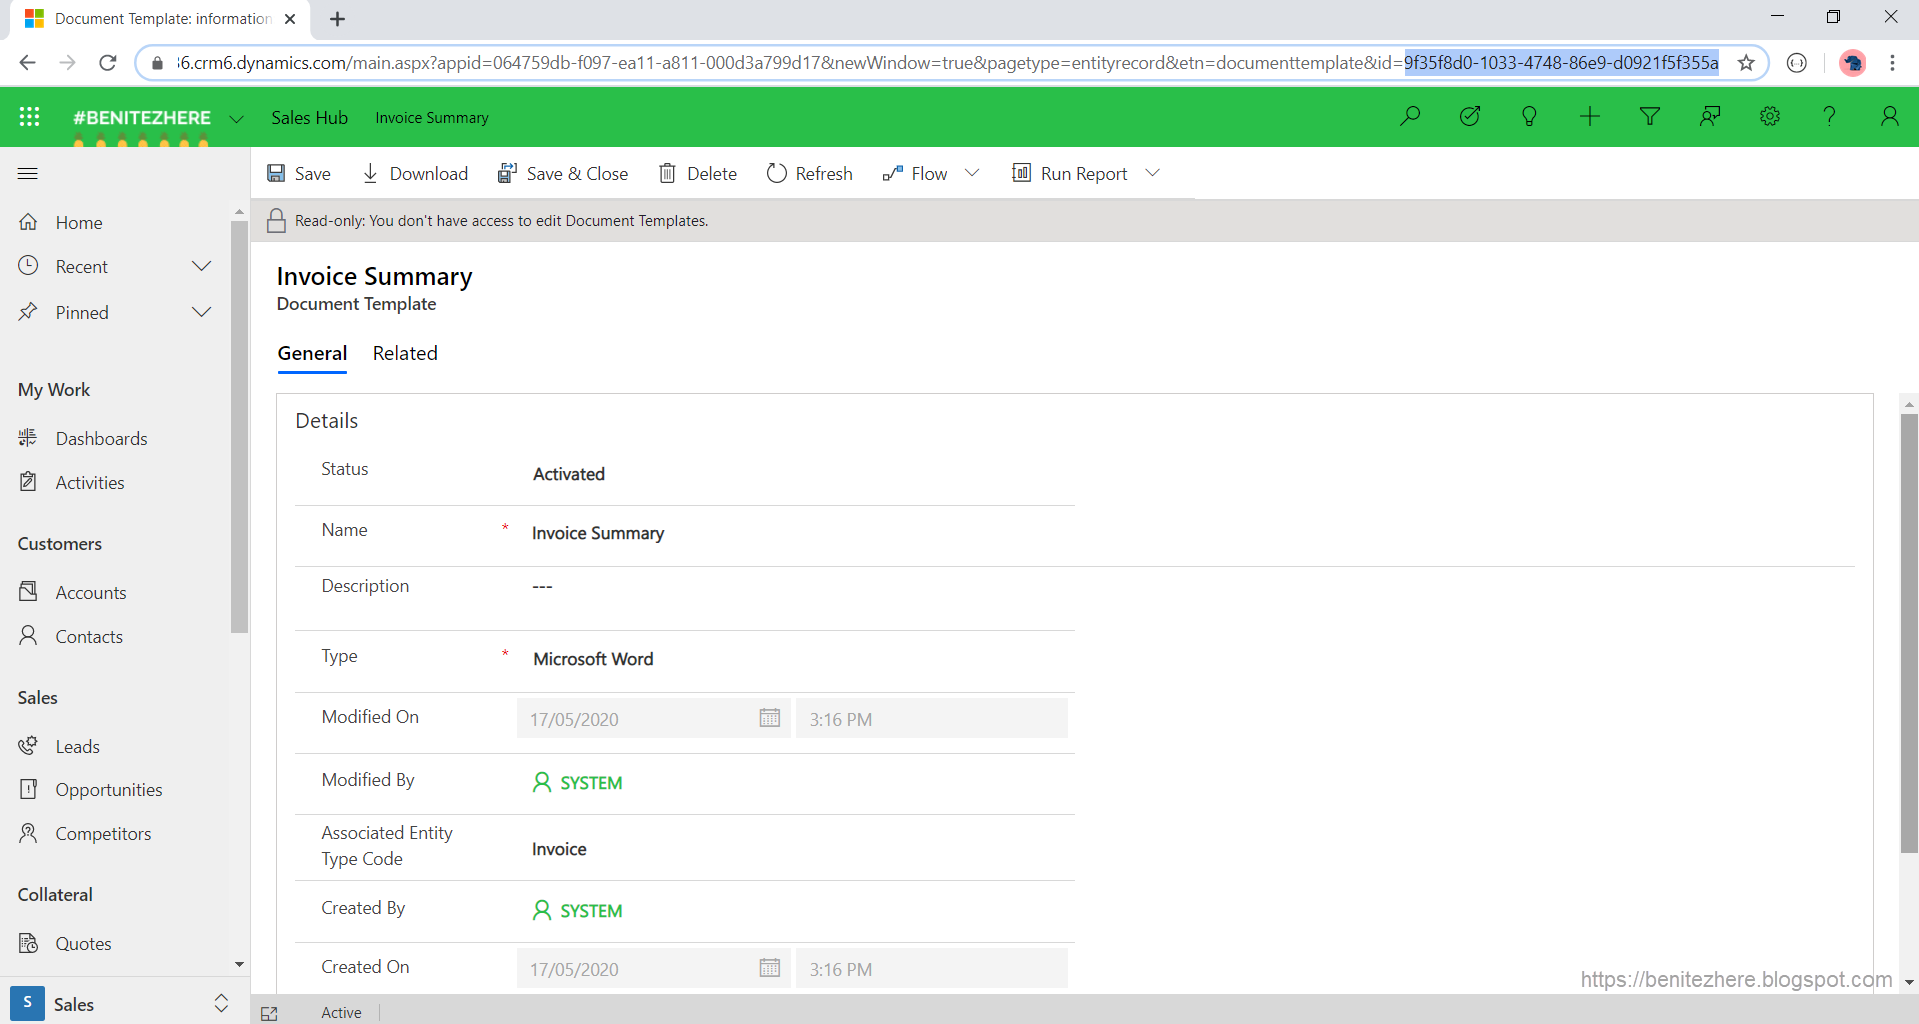Click the browser address bar URL

[947, 63]
